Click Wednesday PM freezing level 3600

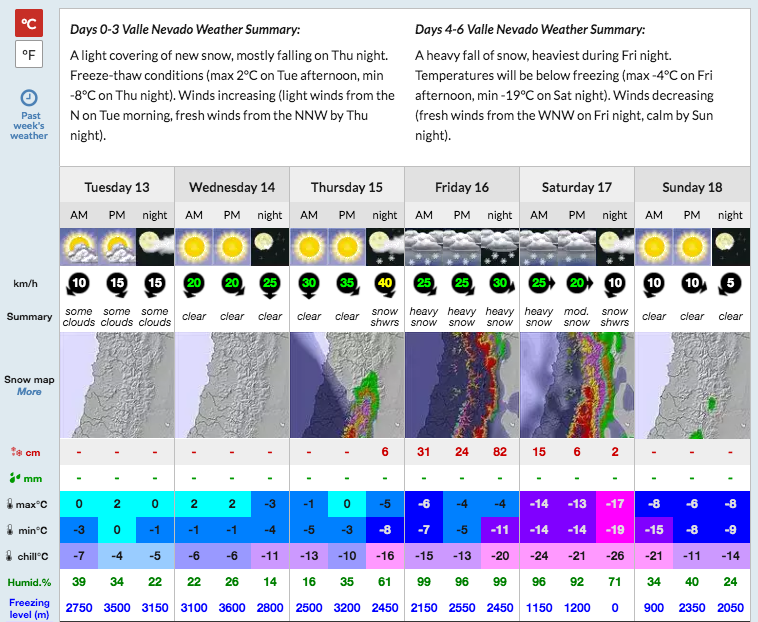(x=232, y=608)
